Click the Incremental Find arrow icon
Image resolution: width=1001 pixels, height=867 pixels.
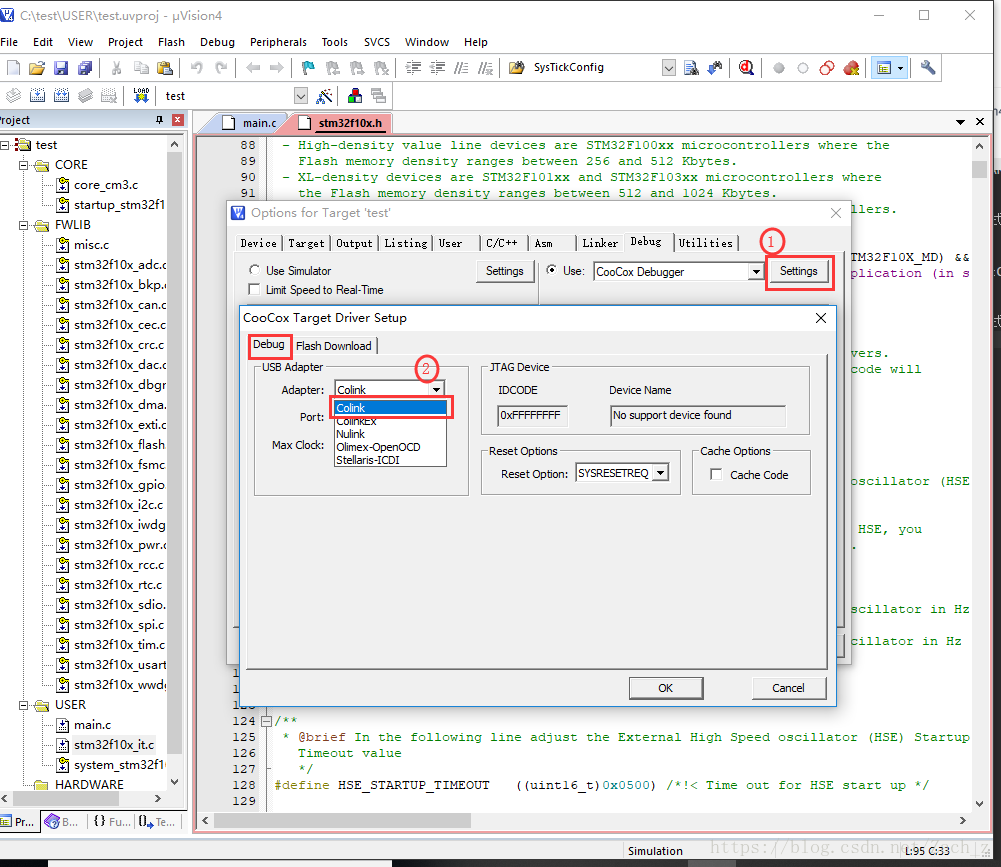point(715,68)
